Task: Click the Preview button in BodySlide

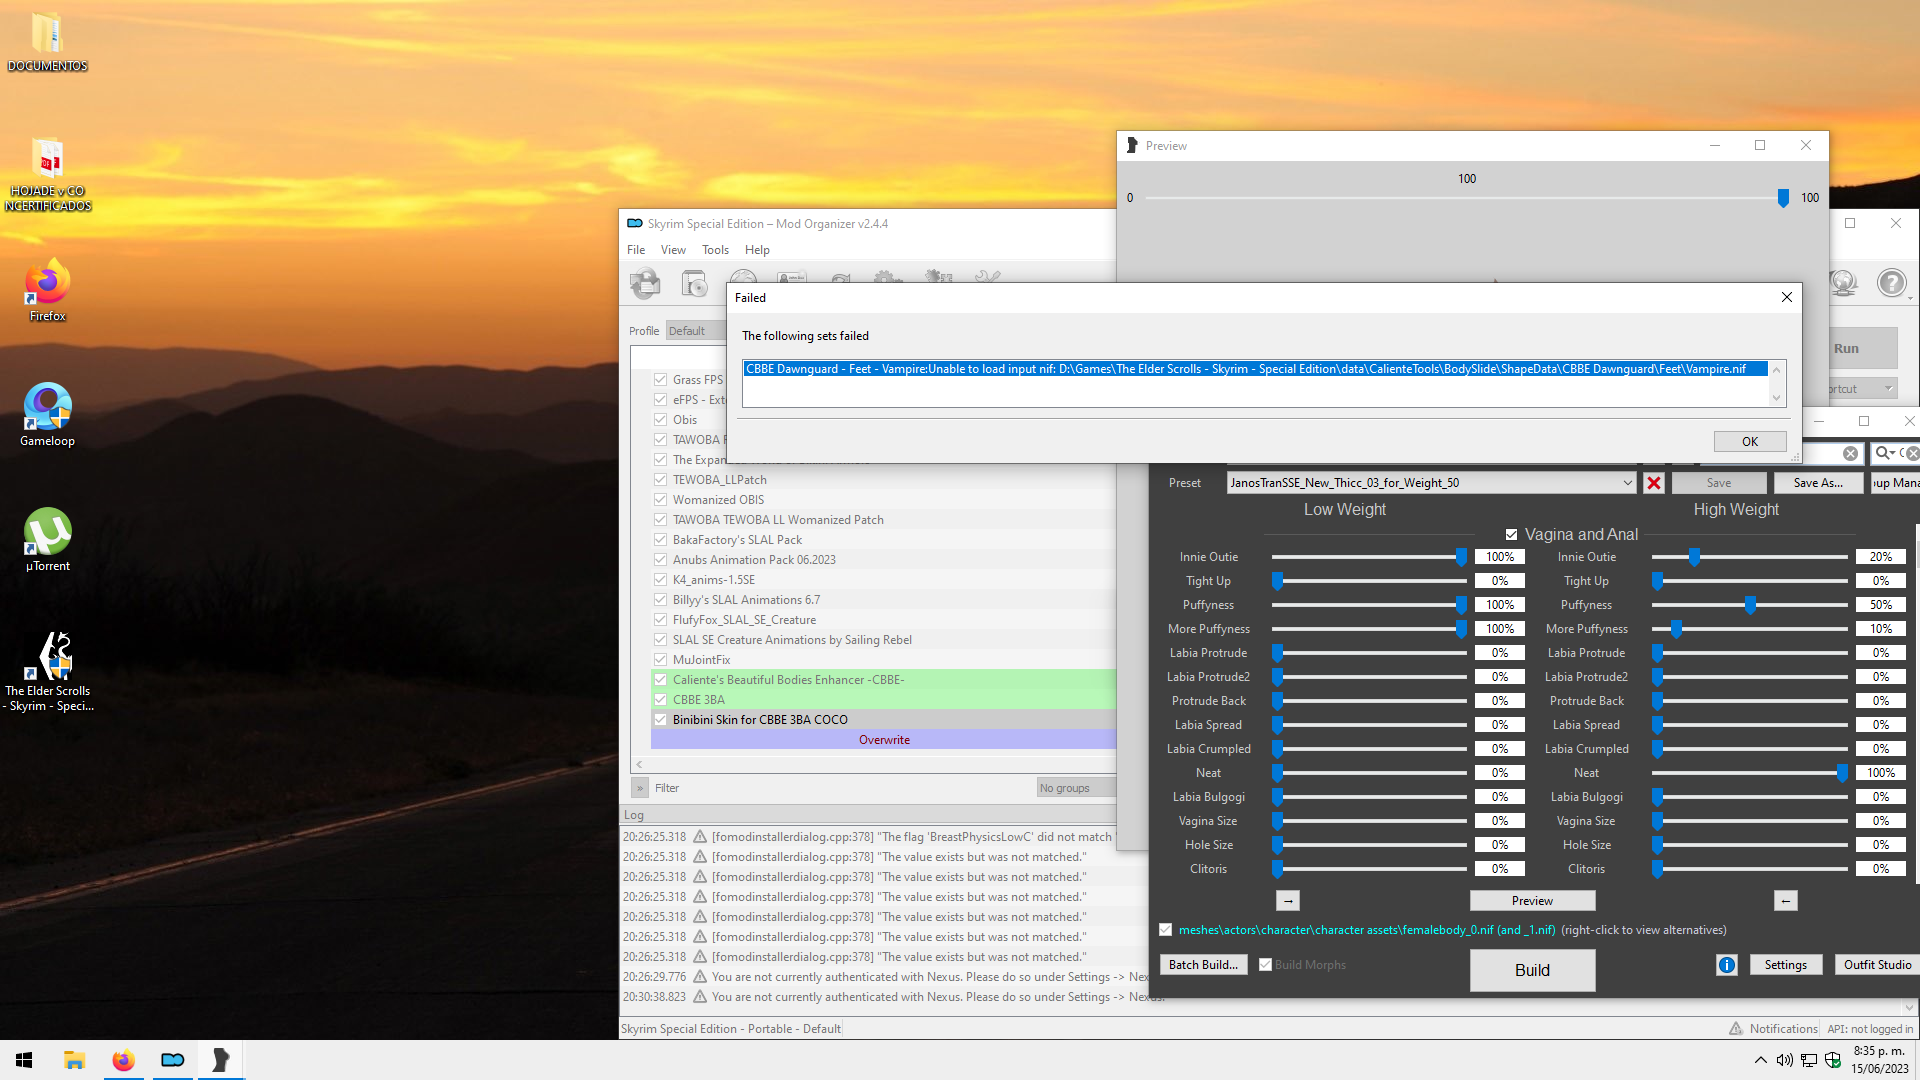Action: click(1532, 901)
